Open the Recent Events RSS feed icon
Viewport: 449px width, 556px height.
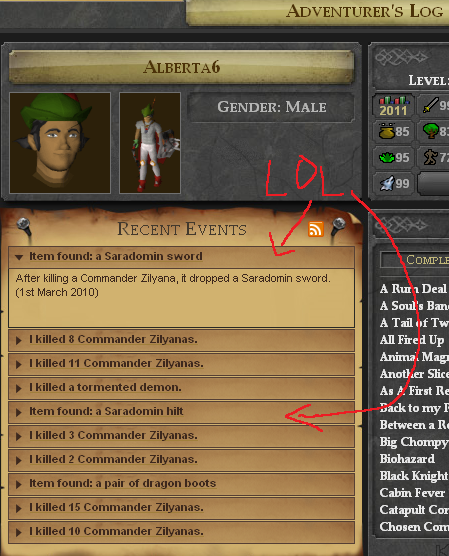tap(316, 229)
